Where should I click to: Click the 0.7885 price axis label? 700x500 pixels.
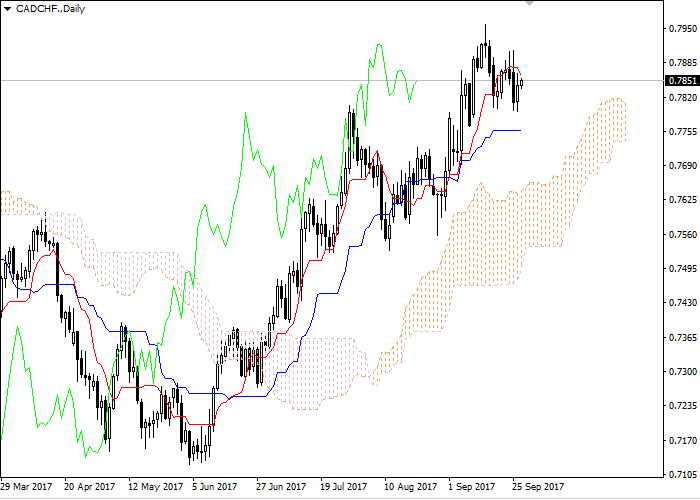click(682, 62)
